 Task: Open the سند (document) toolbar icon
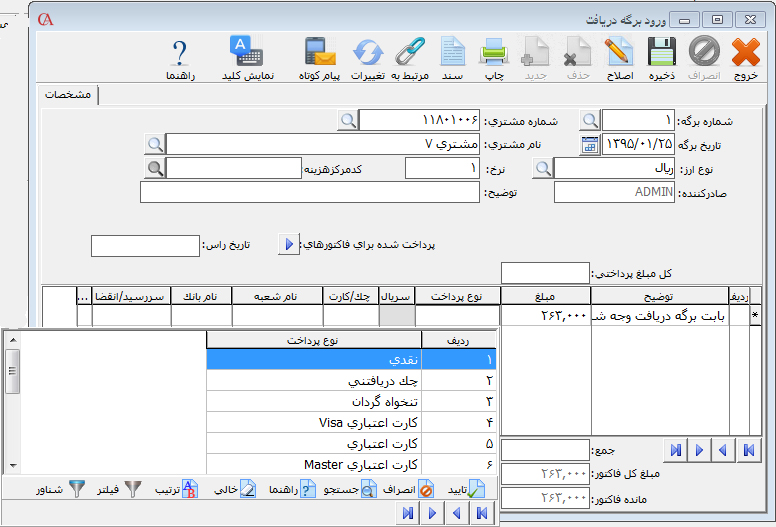click(453, 56)
